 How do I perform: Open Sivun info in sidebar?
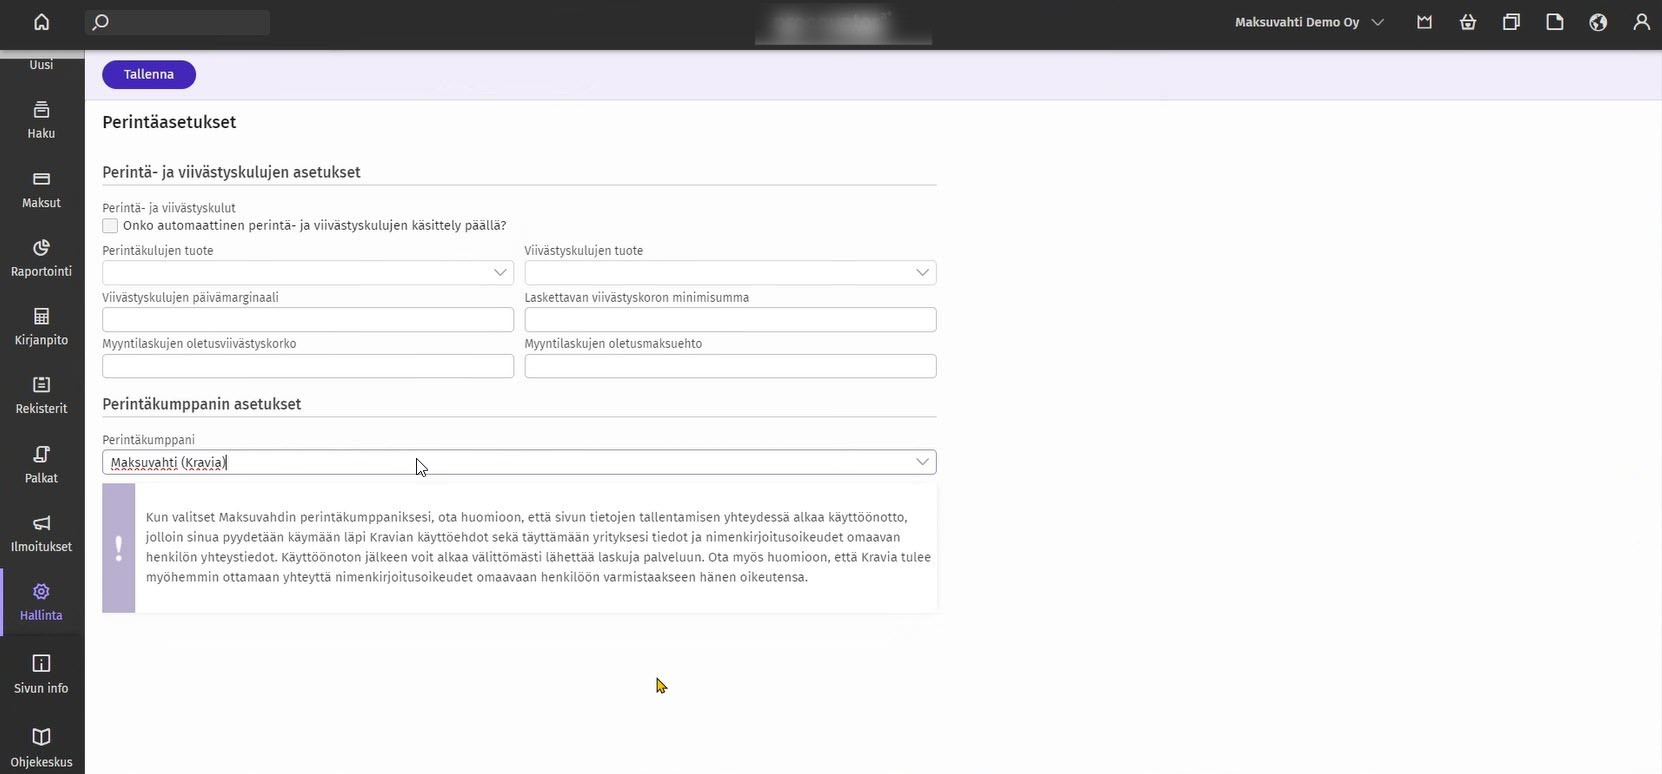(x=41, y=674)
